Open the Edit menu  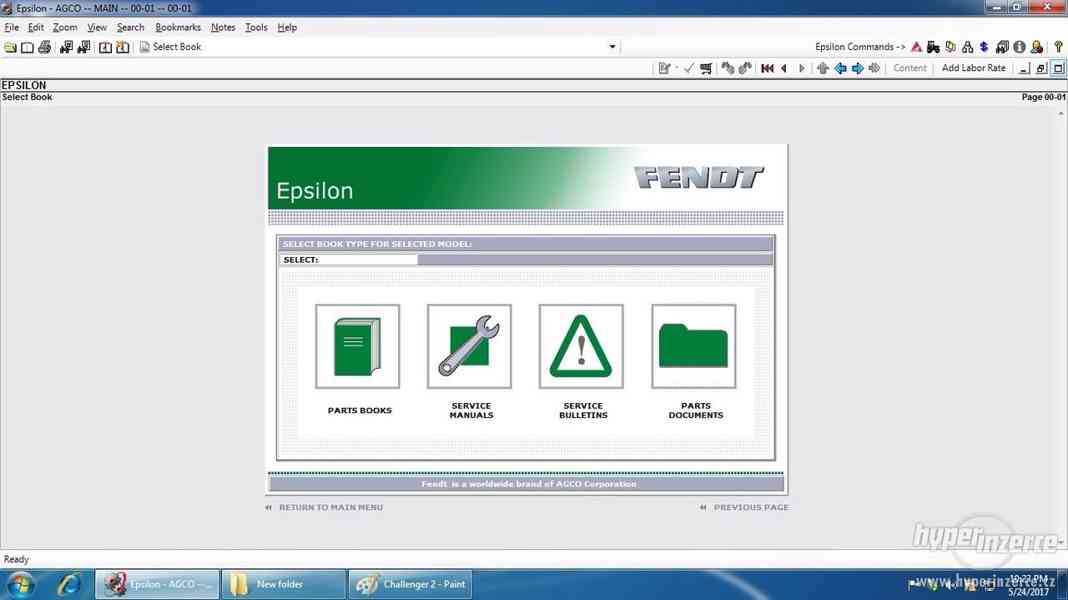pyautogui.click(x=36, y=27)
